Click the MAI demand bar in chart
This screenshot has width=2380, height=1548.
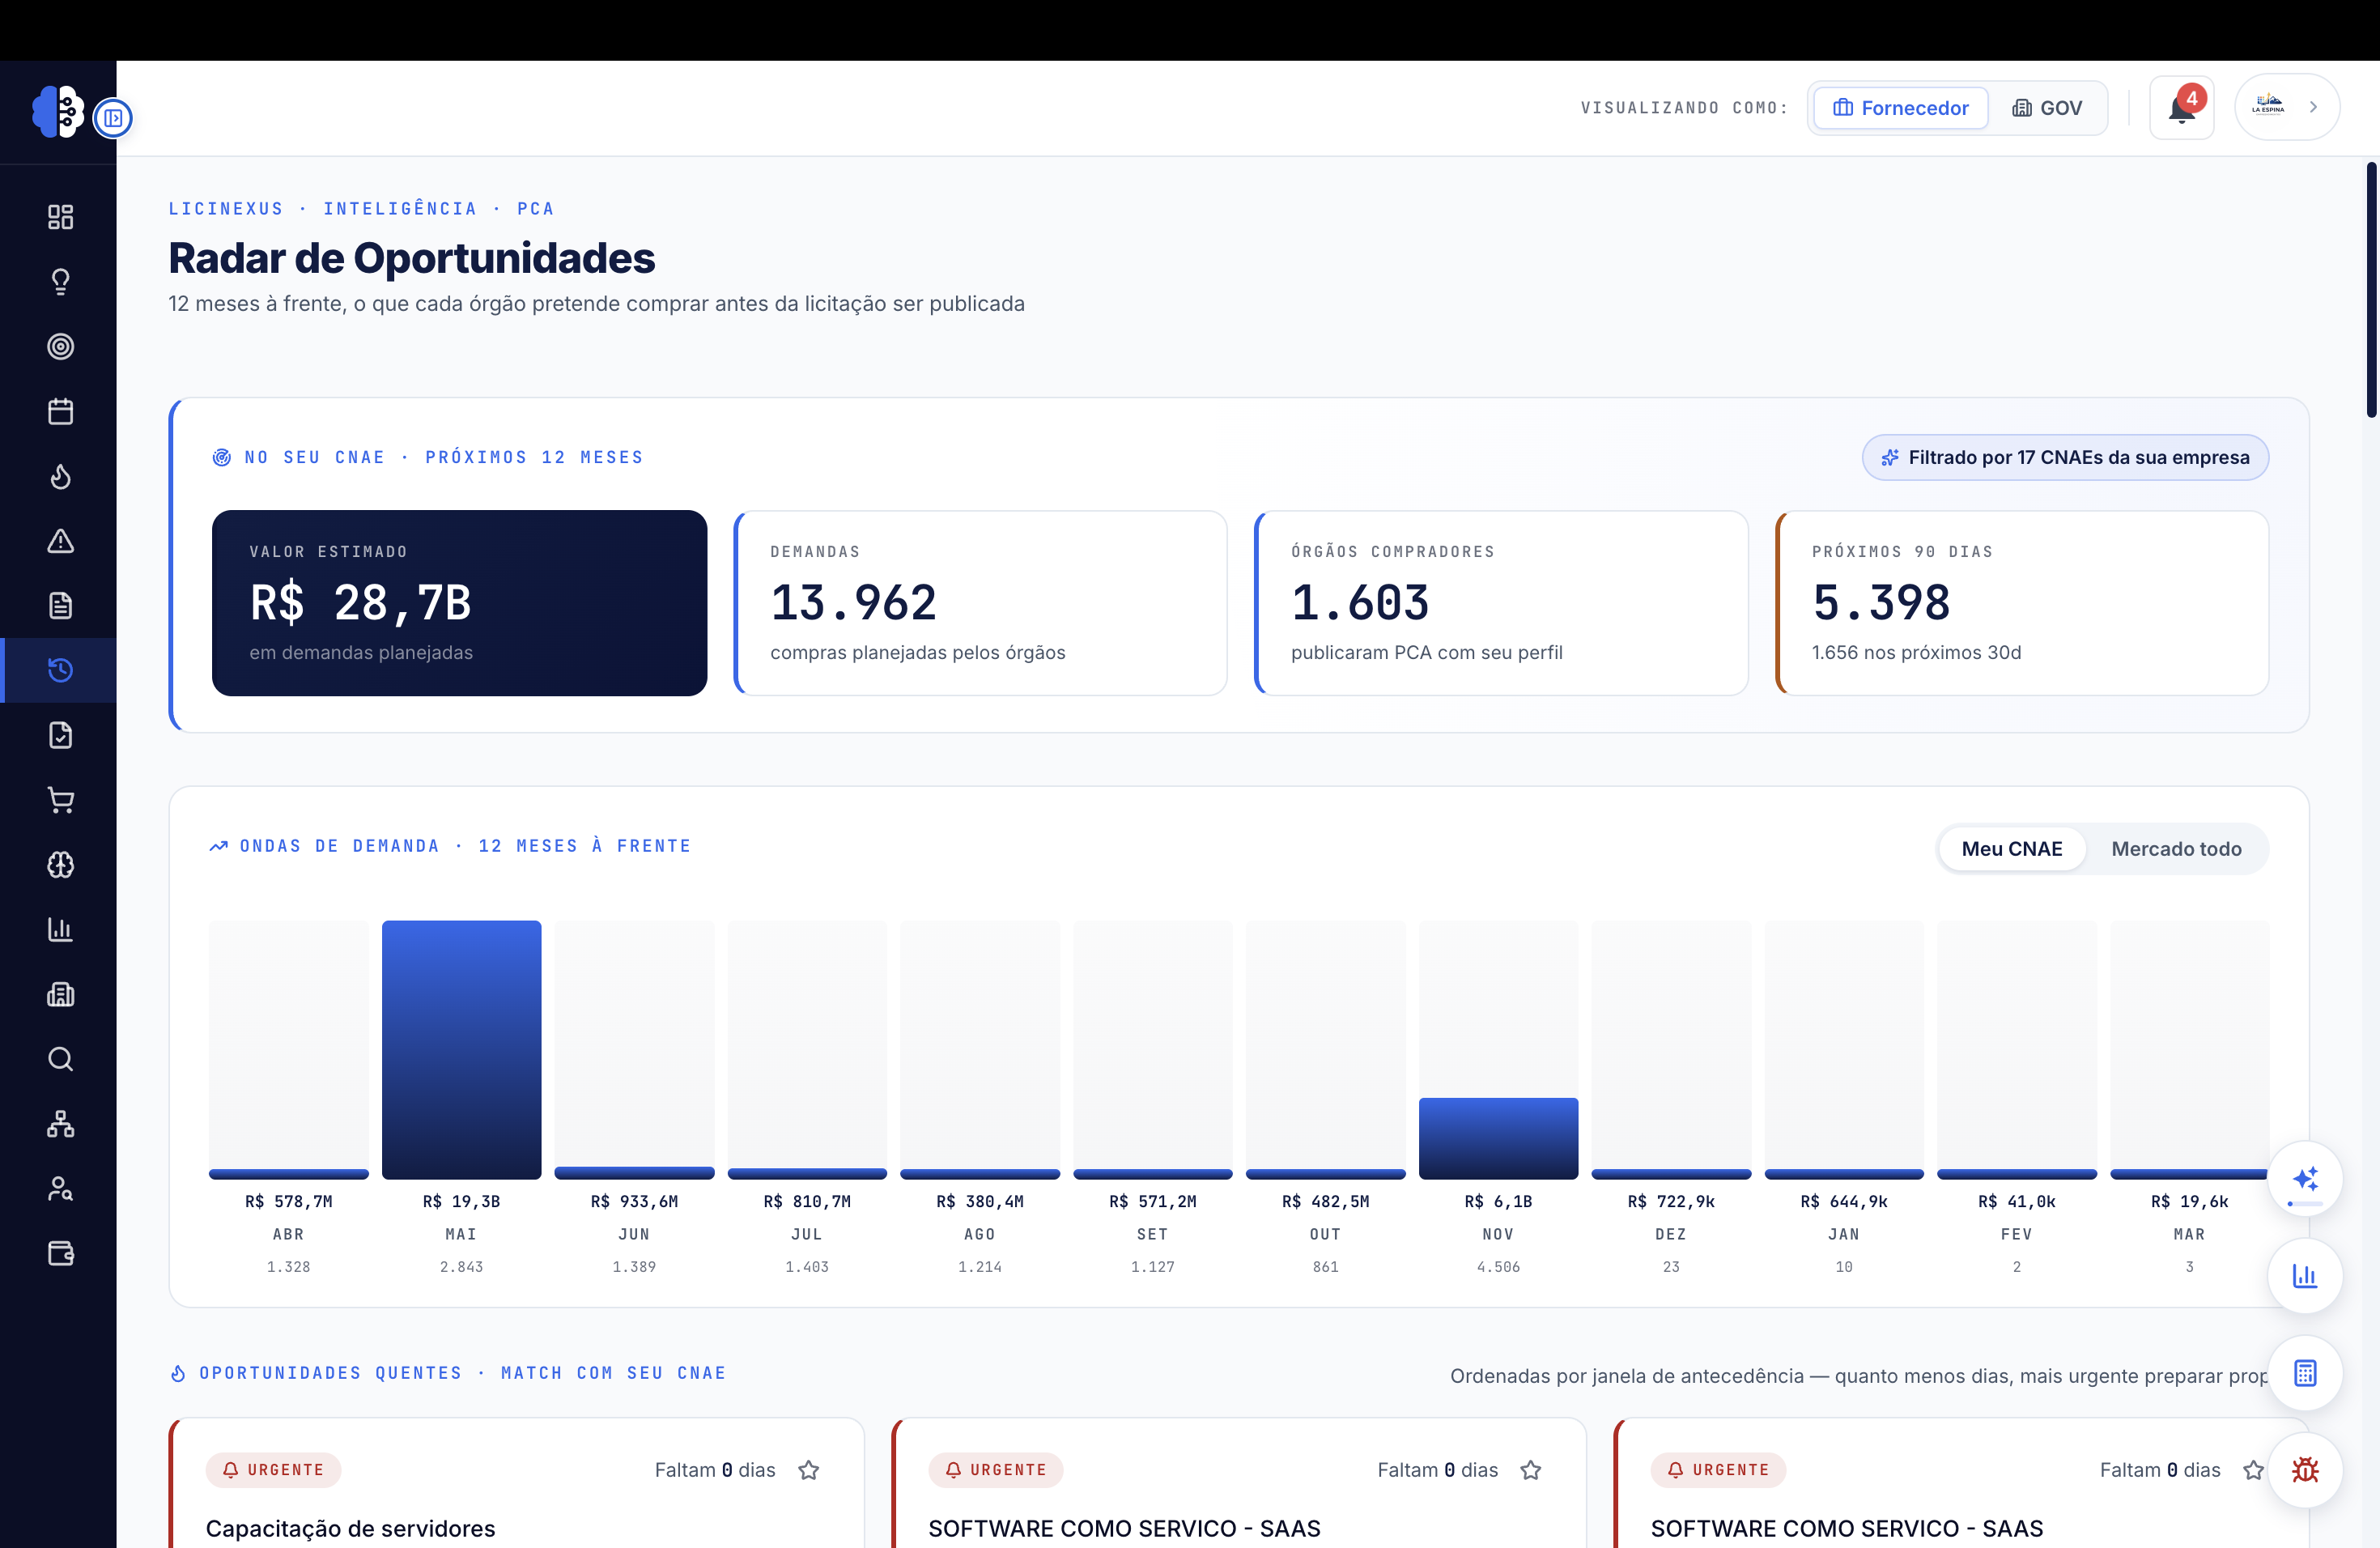click(461, 1049)
